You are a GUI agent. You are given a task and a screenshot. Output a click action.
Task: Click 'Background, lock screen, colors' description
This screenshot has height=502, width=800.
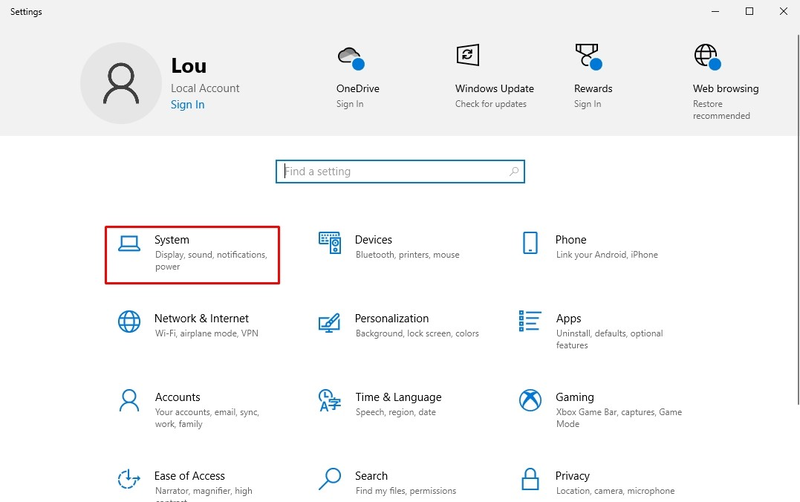(417, 333)
